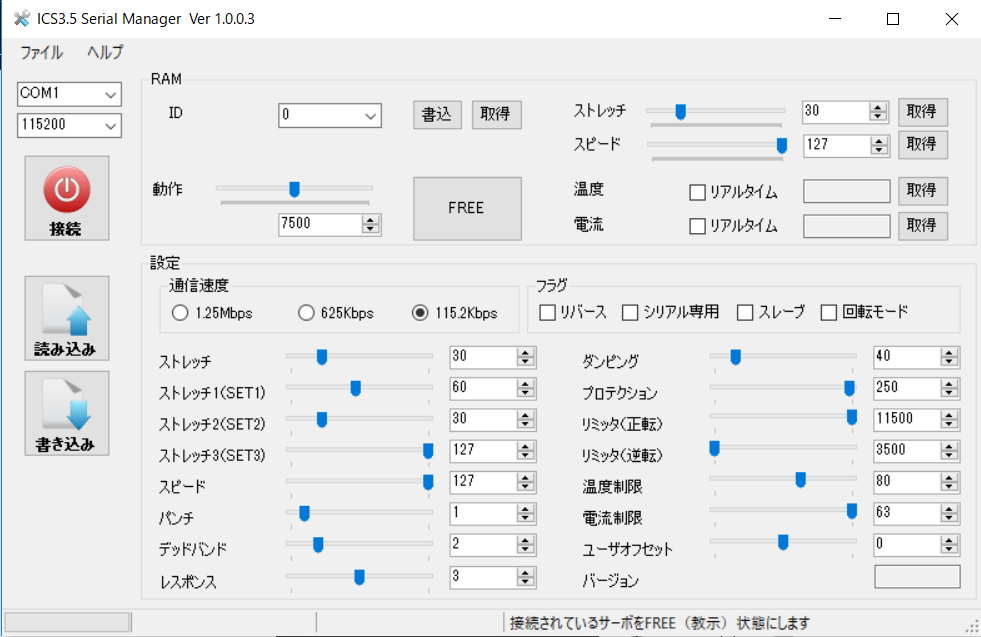The width and height of the screenshot is (981, 637).
Task: Open the COM1 port dropdown
Action: 112,94
